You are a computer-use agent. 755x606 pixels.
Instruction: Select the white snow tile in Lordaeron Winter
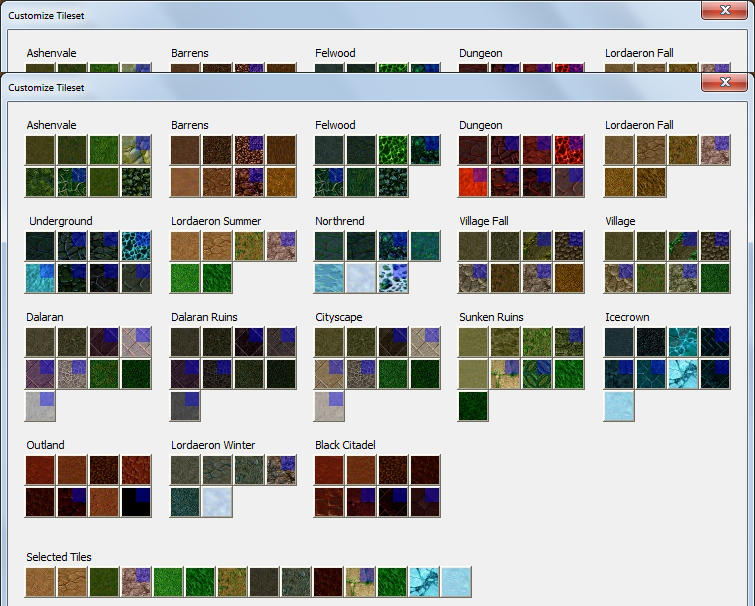(217, 502)
